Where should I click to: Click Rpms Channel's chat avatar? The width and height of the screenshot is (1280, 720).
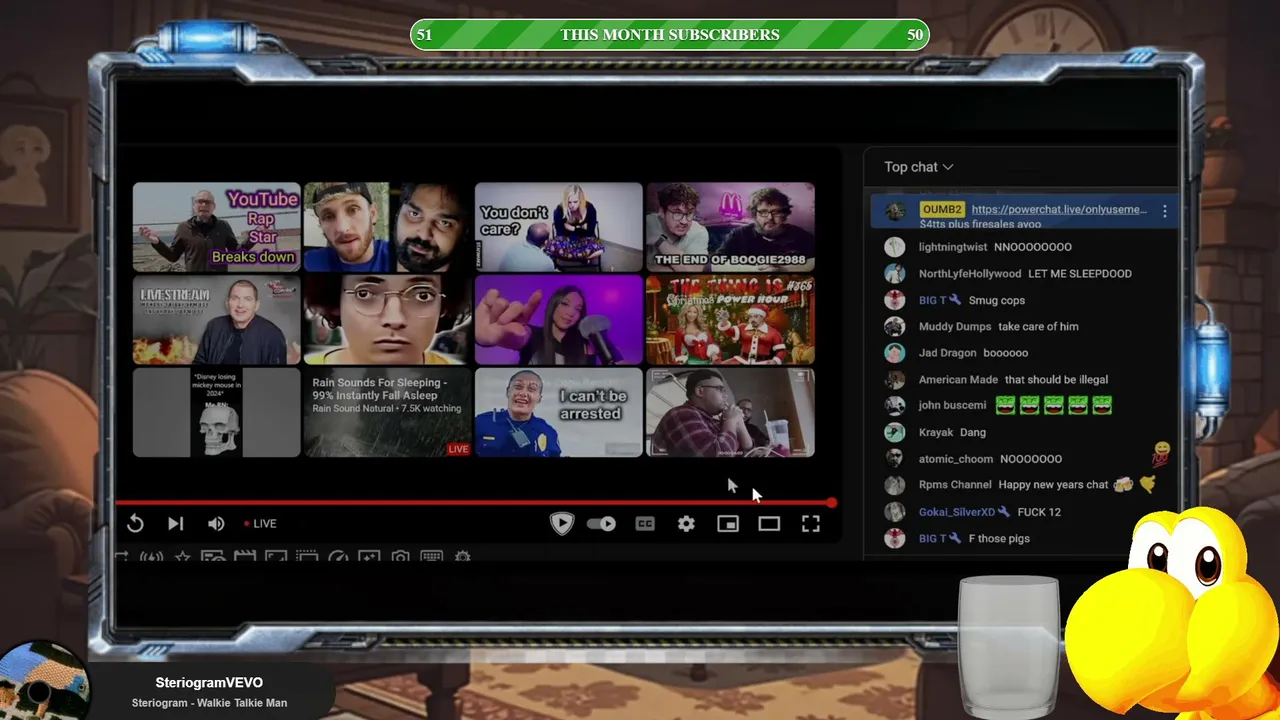[x=895, y=485]
